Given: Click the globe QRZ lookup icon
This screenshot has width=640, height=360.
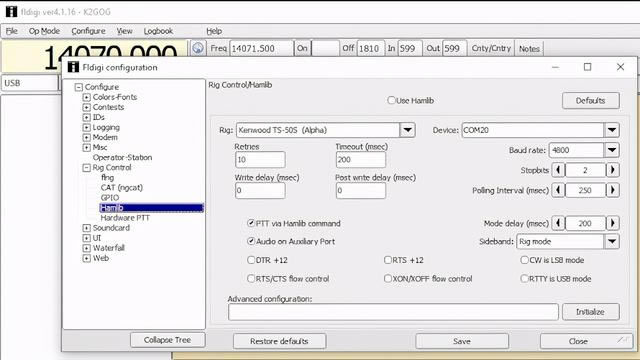Looking at the screenshot, I should coord(198,48).
